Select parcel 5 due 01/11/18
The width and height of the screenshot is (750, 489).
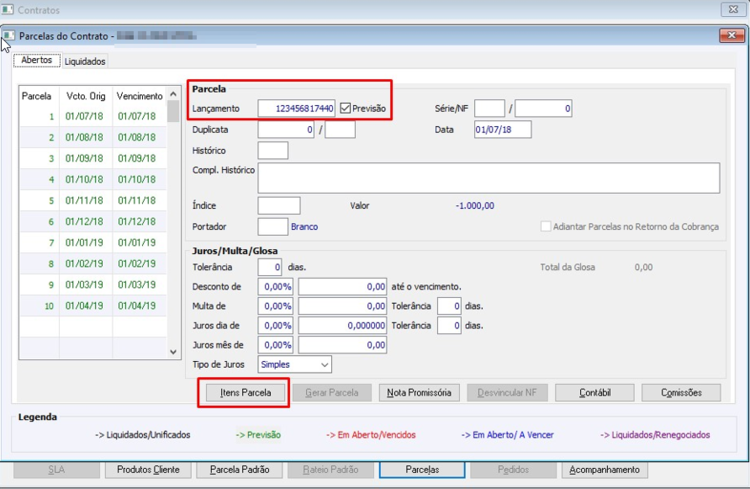click(x=93, y=200)
